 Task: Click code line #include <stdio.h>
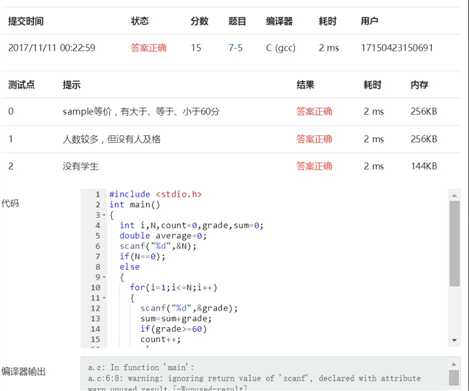coord(155,194)
